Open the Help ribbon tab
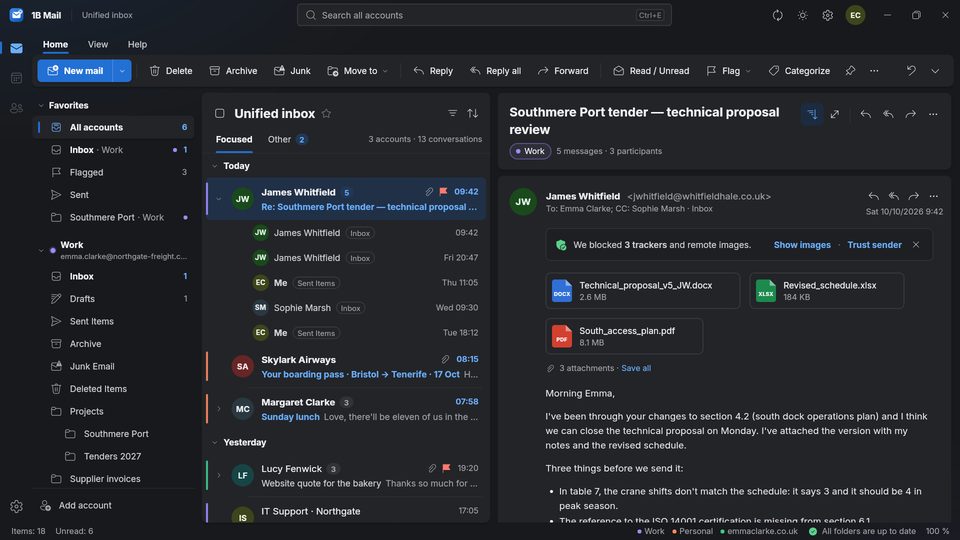The height and width of the screenshot is (540, 960). [137, 45]
